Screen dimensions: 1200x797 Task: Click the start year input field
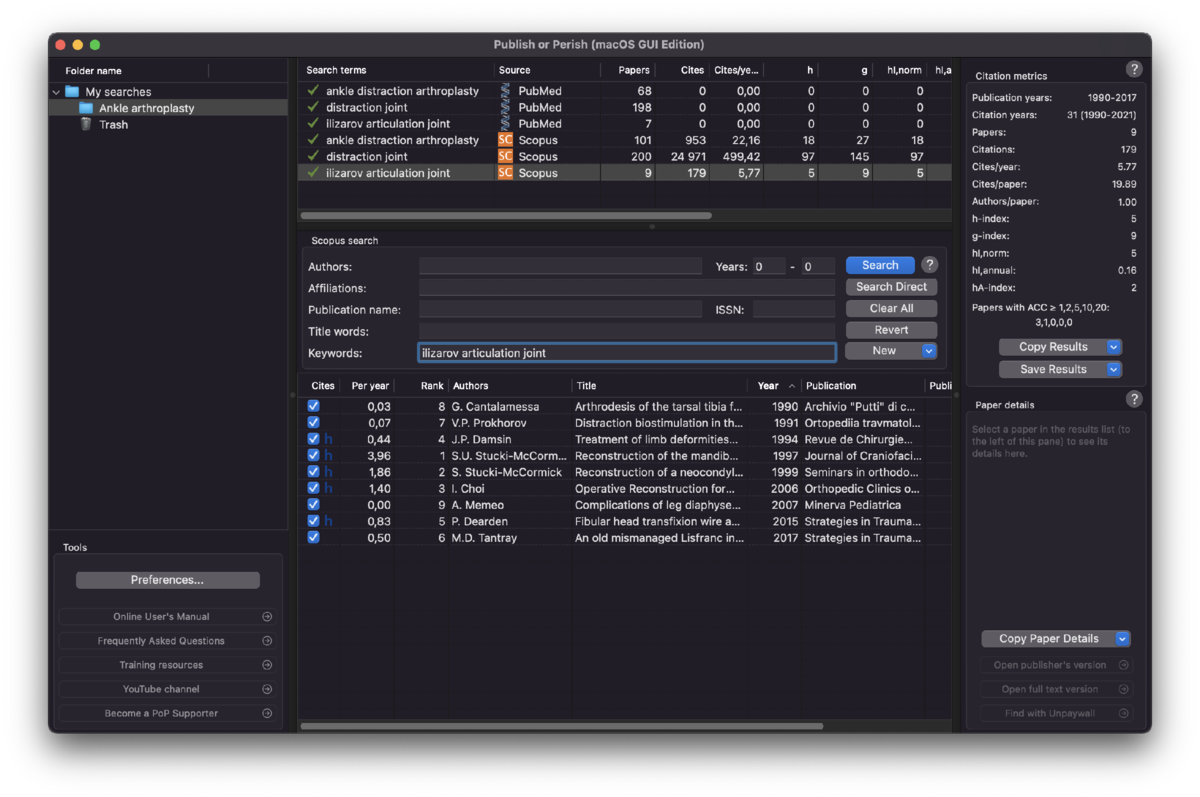point(769,266)
